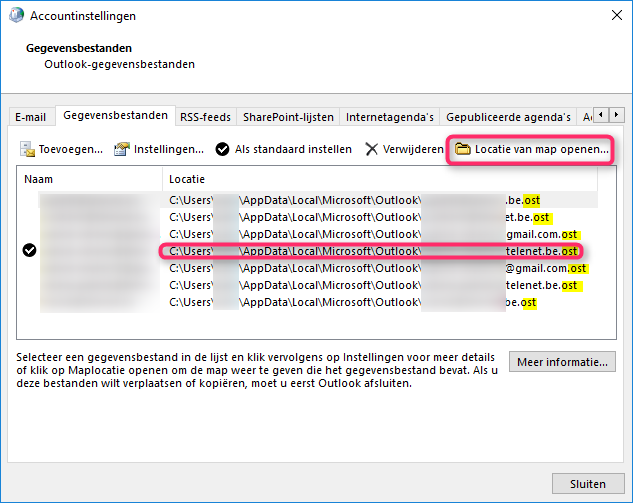
Task: Click the Naam column header
Action: (x=89, y=179)
